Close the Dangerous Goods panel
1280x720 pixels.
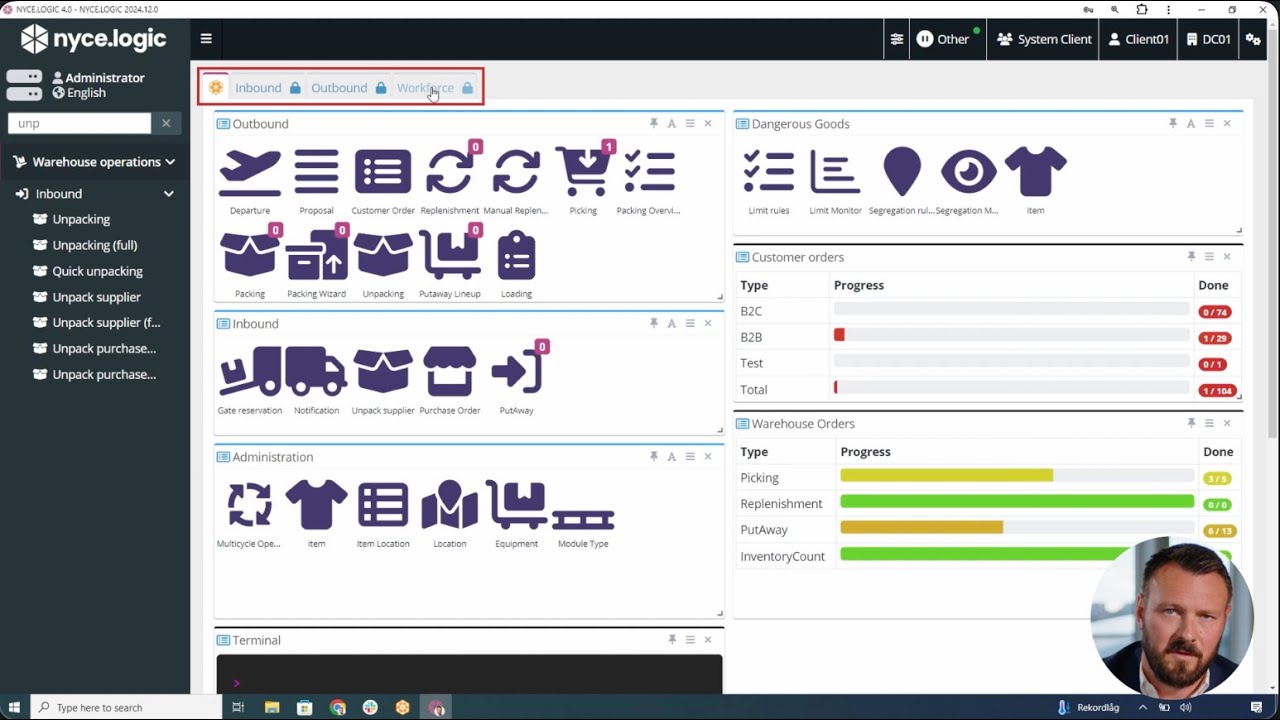click(1227, 123)
